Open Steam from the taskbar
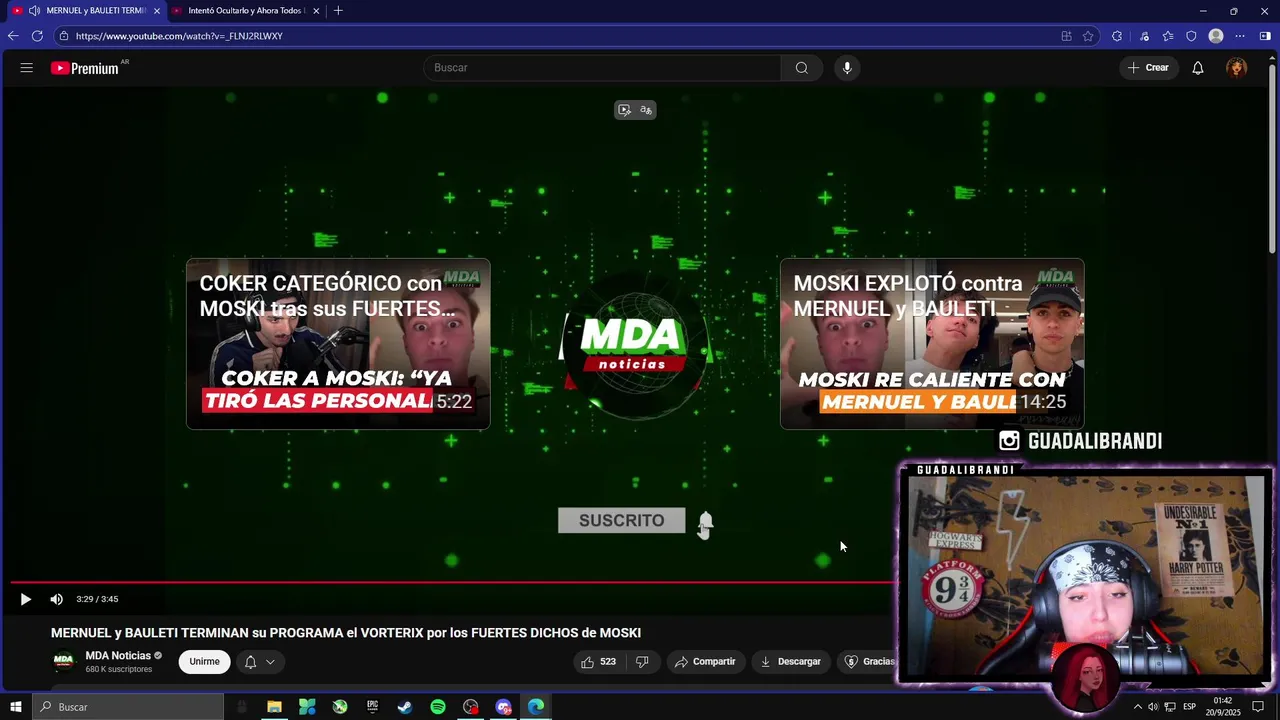Screen dimensions: 1280x720 405,707
